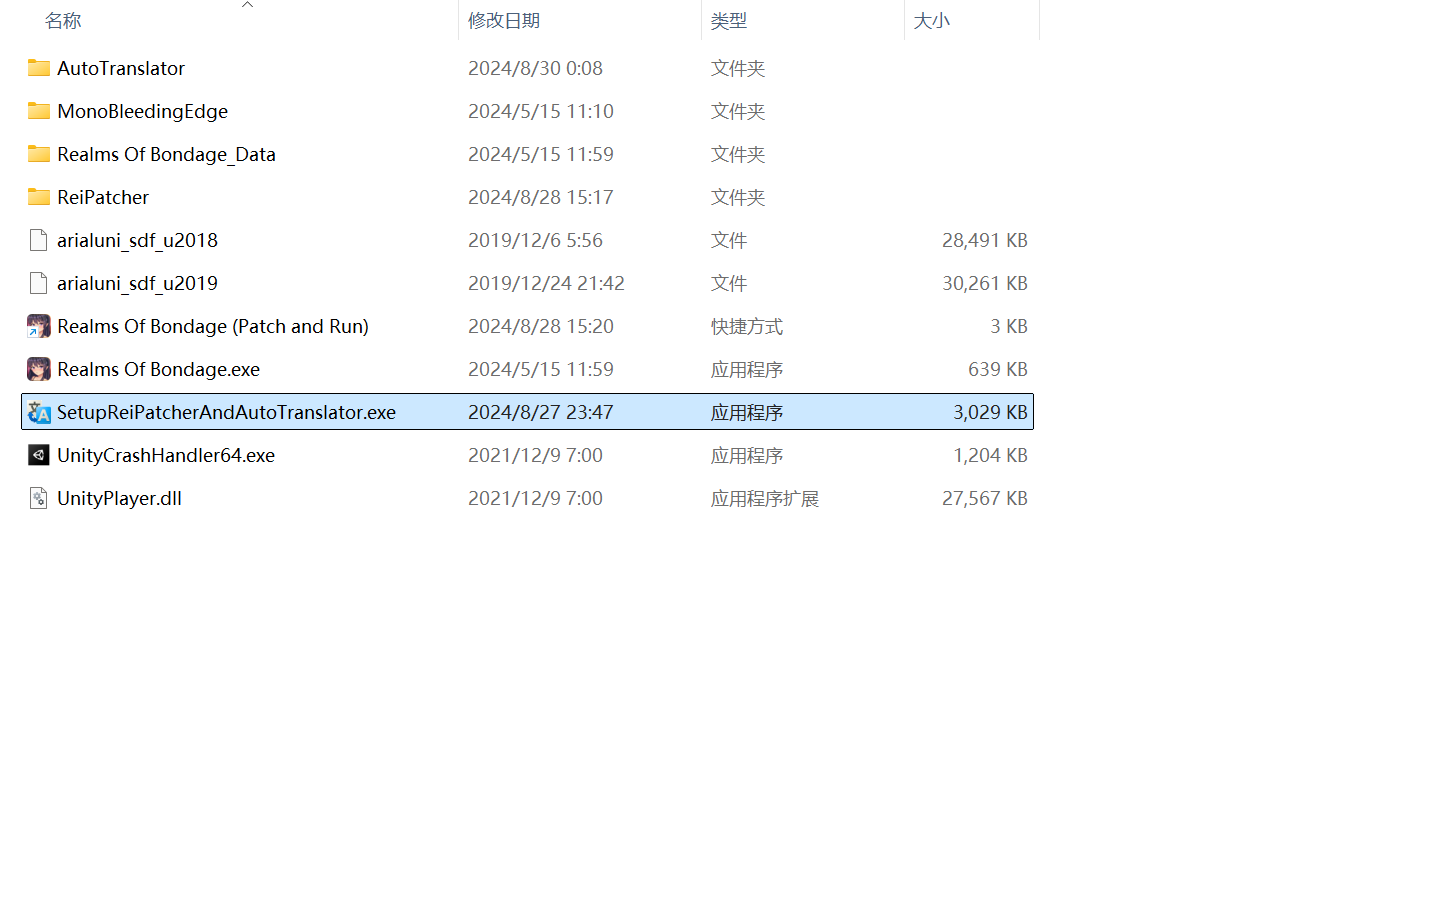The width and height of the screenshot is (1429, 923).
Task: Toggle the sort arrow above 名称
Action: [248, 5]
